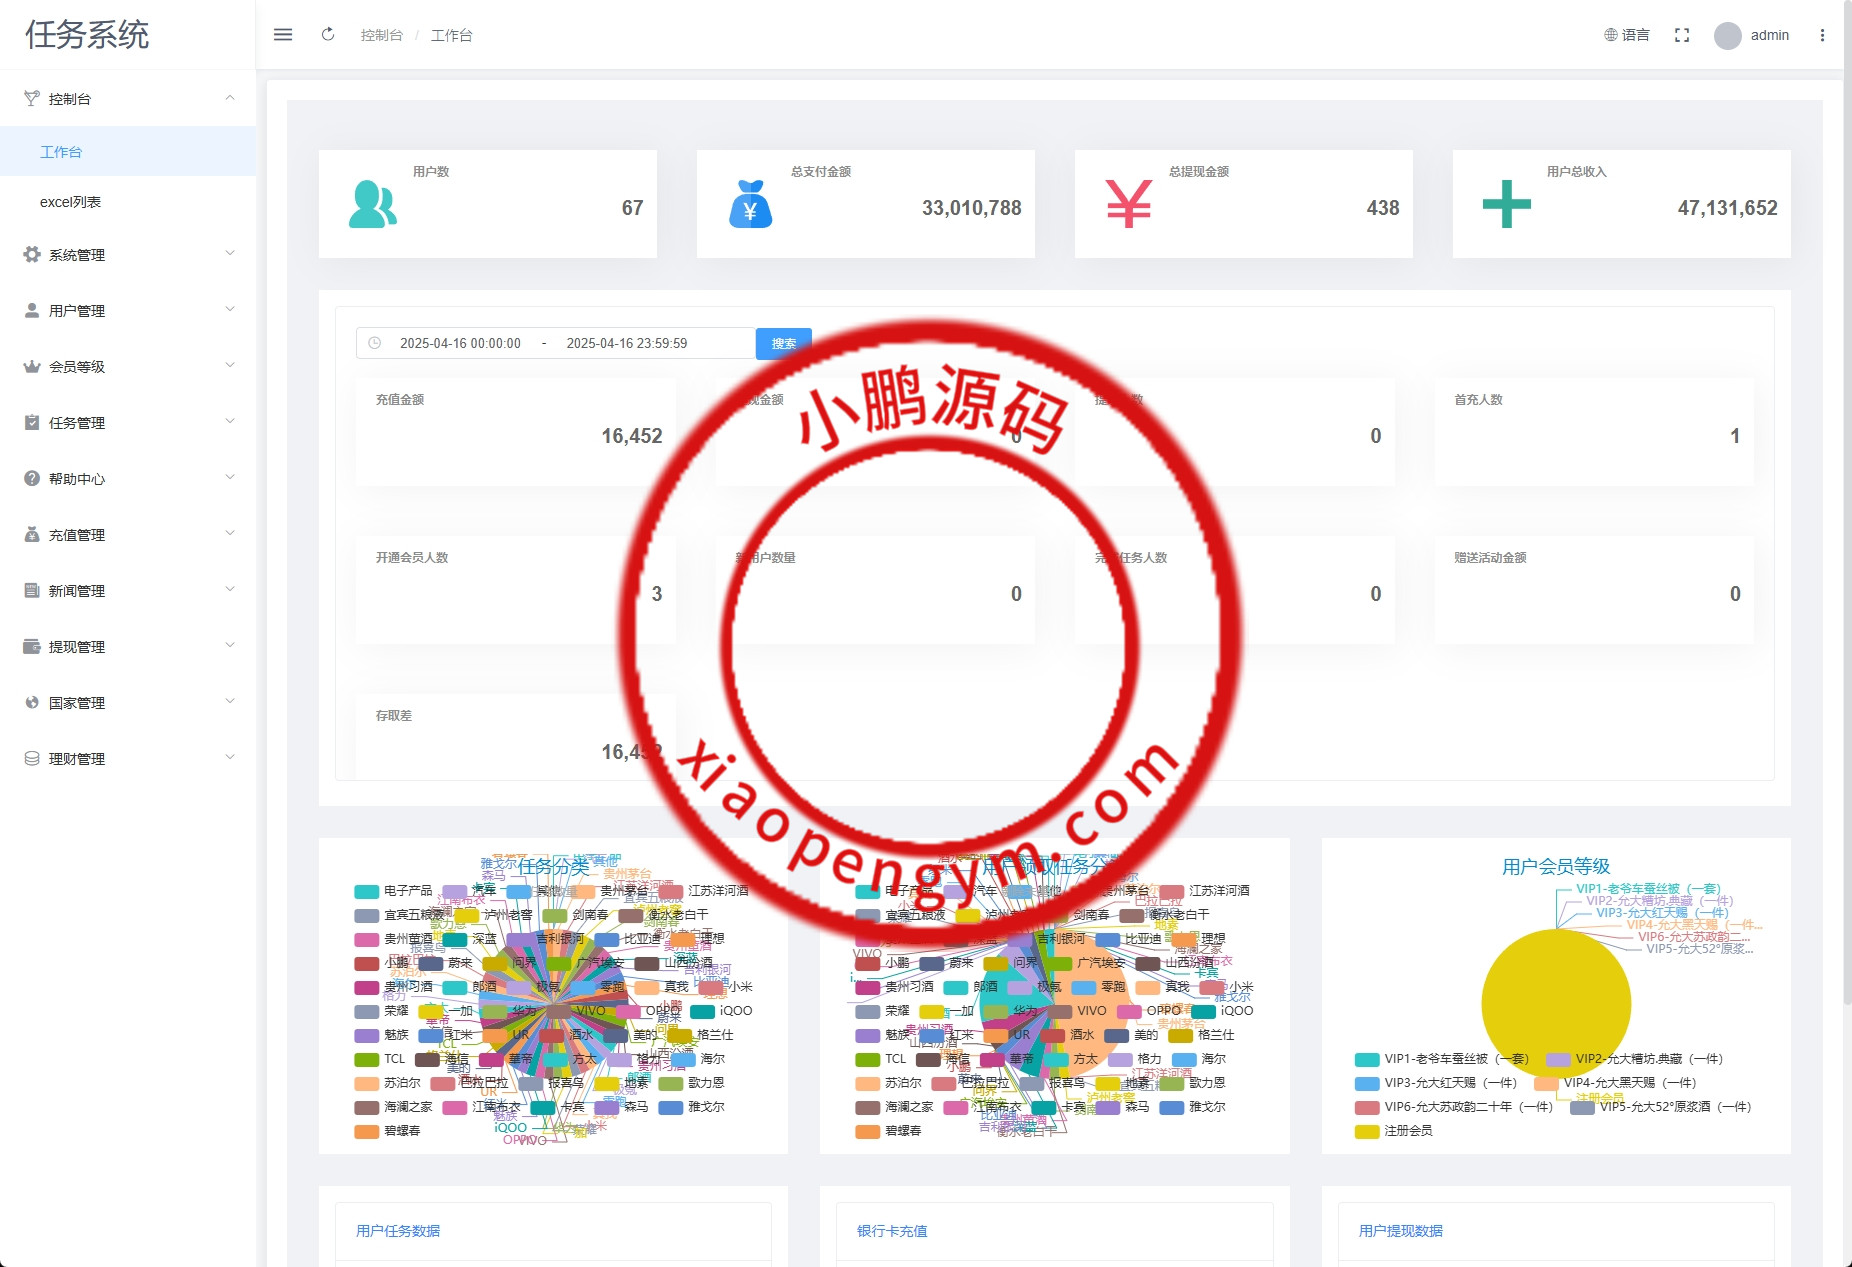Toggle fullscreen mode icon

click(1682, 35)
